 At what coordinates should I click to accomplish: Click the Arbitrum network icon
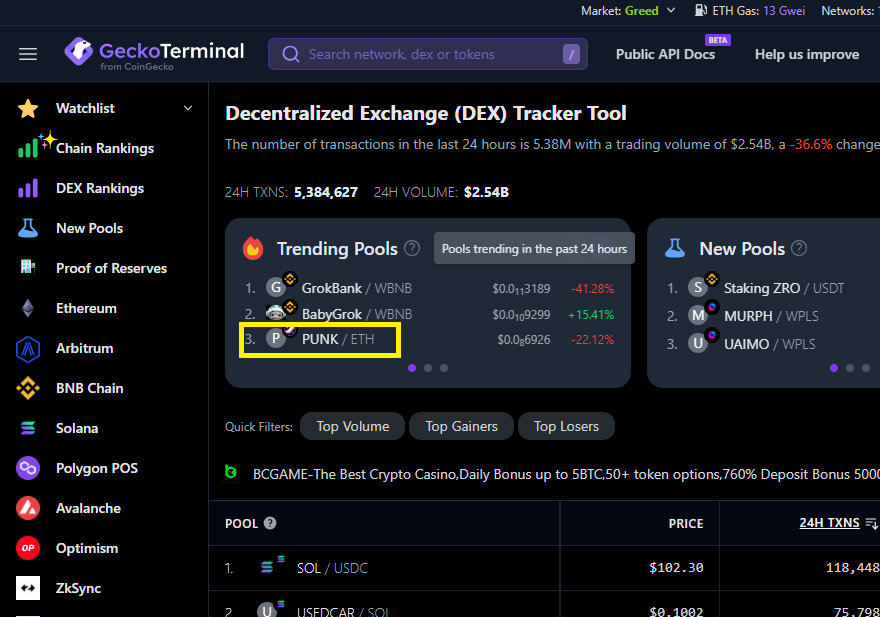coord(28,348)
